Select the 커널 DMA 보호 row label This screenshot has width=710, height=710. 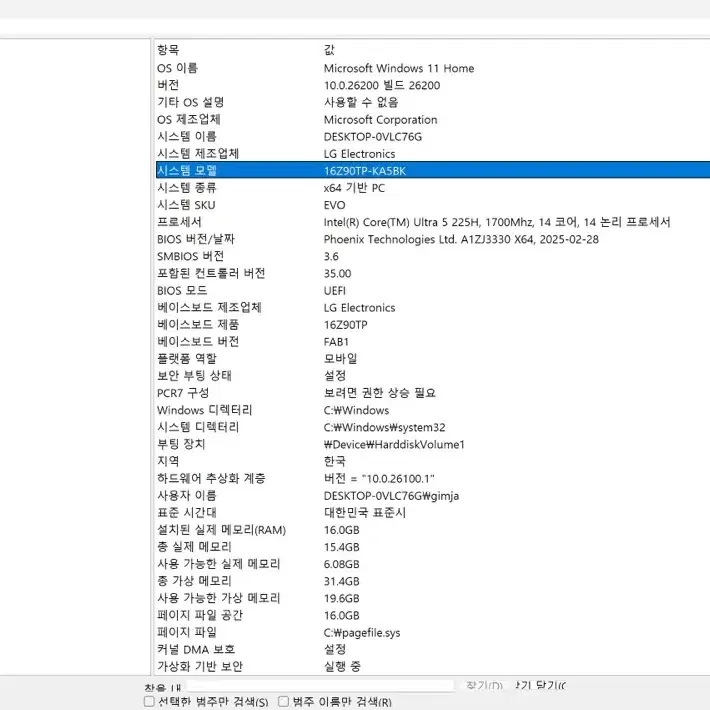coord(196,649)
